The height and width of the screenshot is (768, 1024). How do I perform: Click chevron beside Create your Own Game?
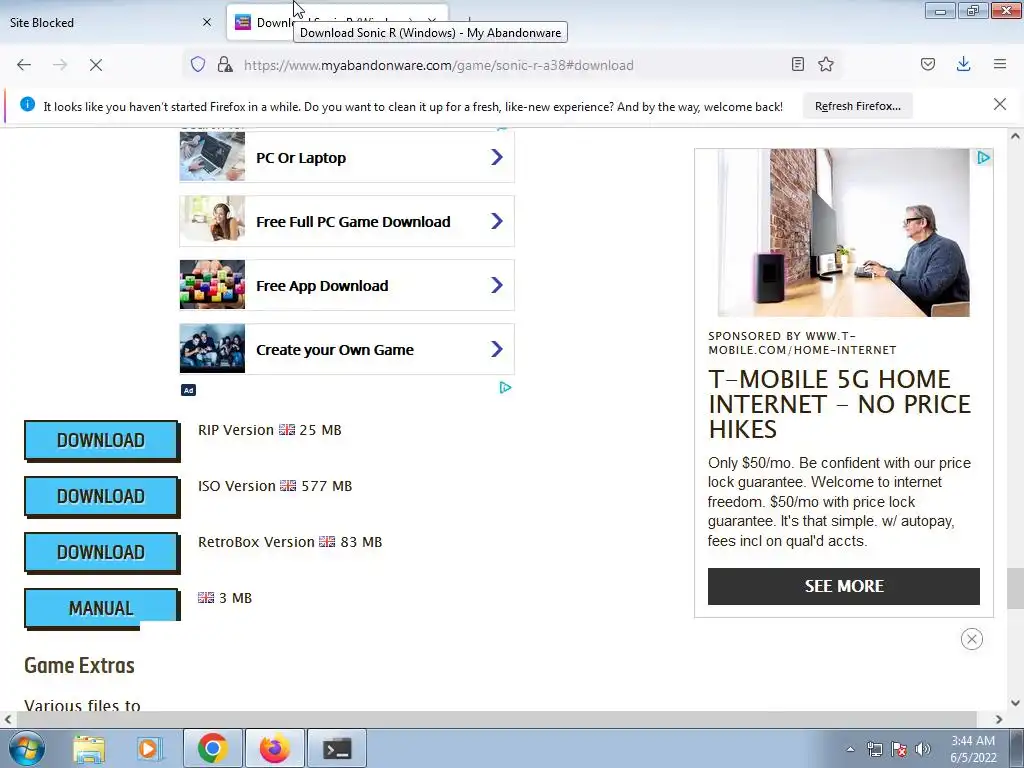point(497,349)
